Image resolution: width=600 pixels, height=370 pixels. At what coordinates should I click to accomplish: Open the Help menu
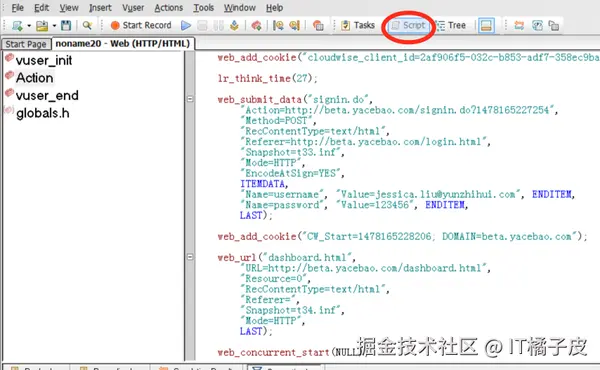tap(274, 8)
